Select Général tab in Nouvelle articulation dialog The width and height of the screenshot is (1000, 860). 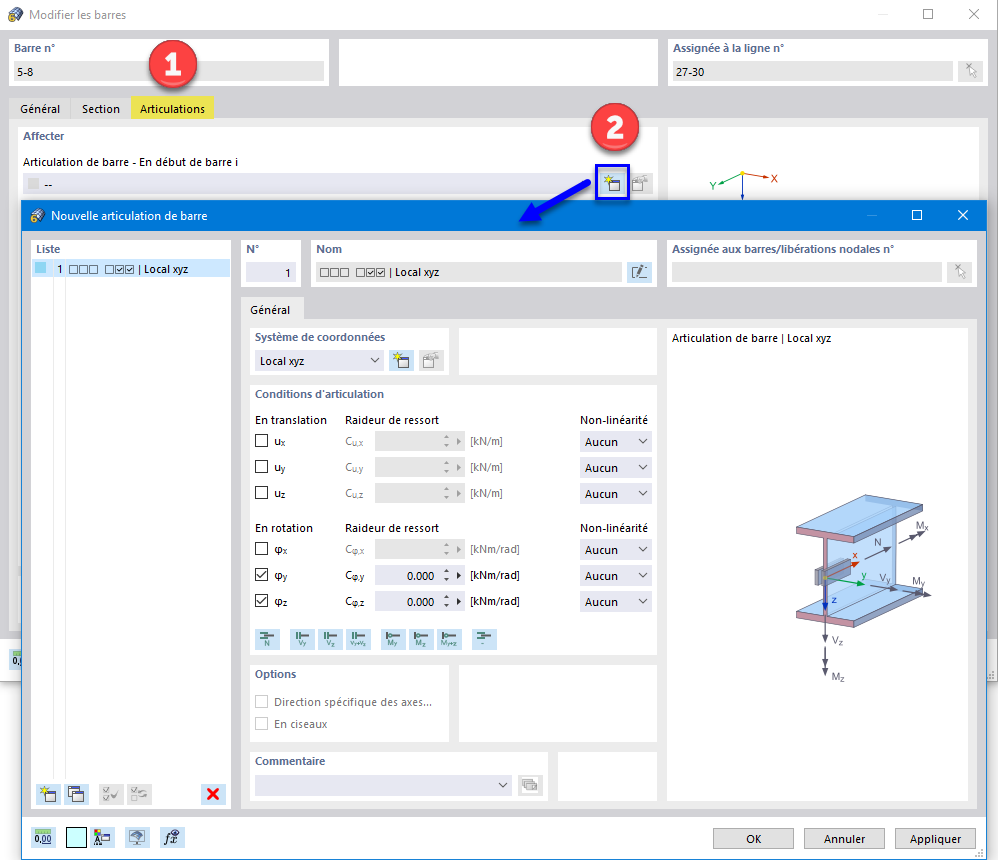(x=270, y=309)
